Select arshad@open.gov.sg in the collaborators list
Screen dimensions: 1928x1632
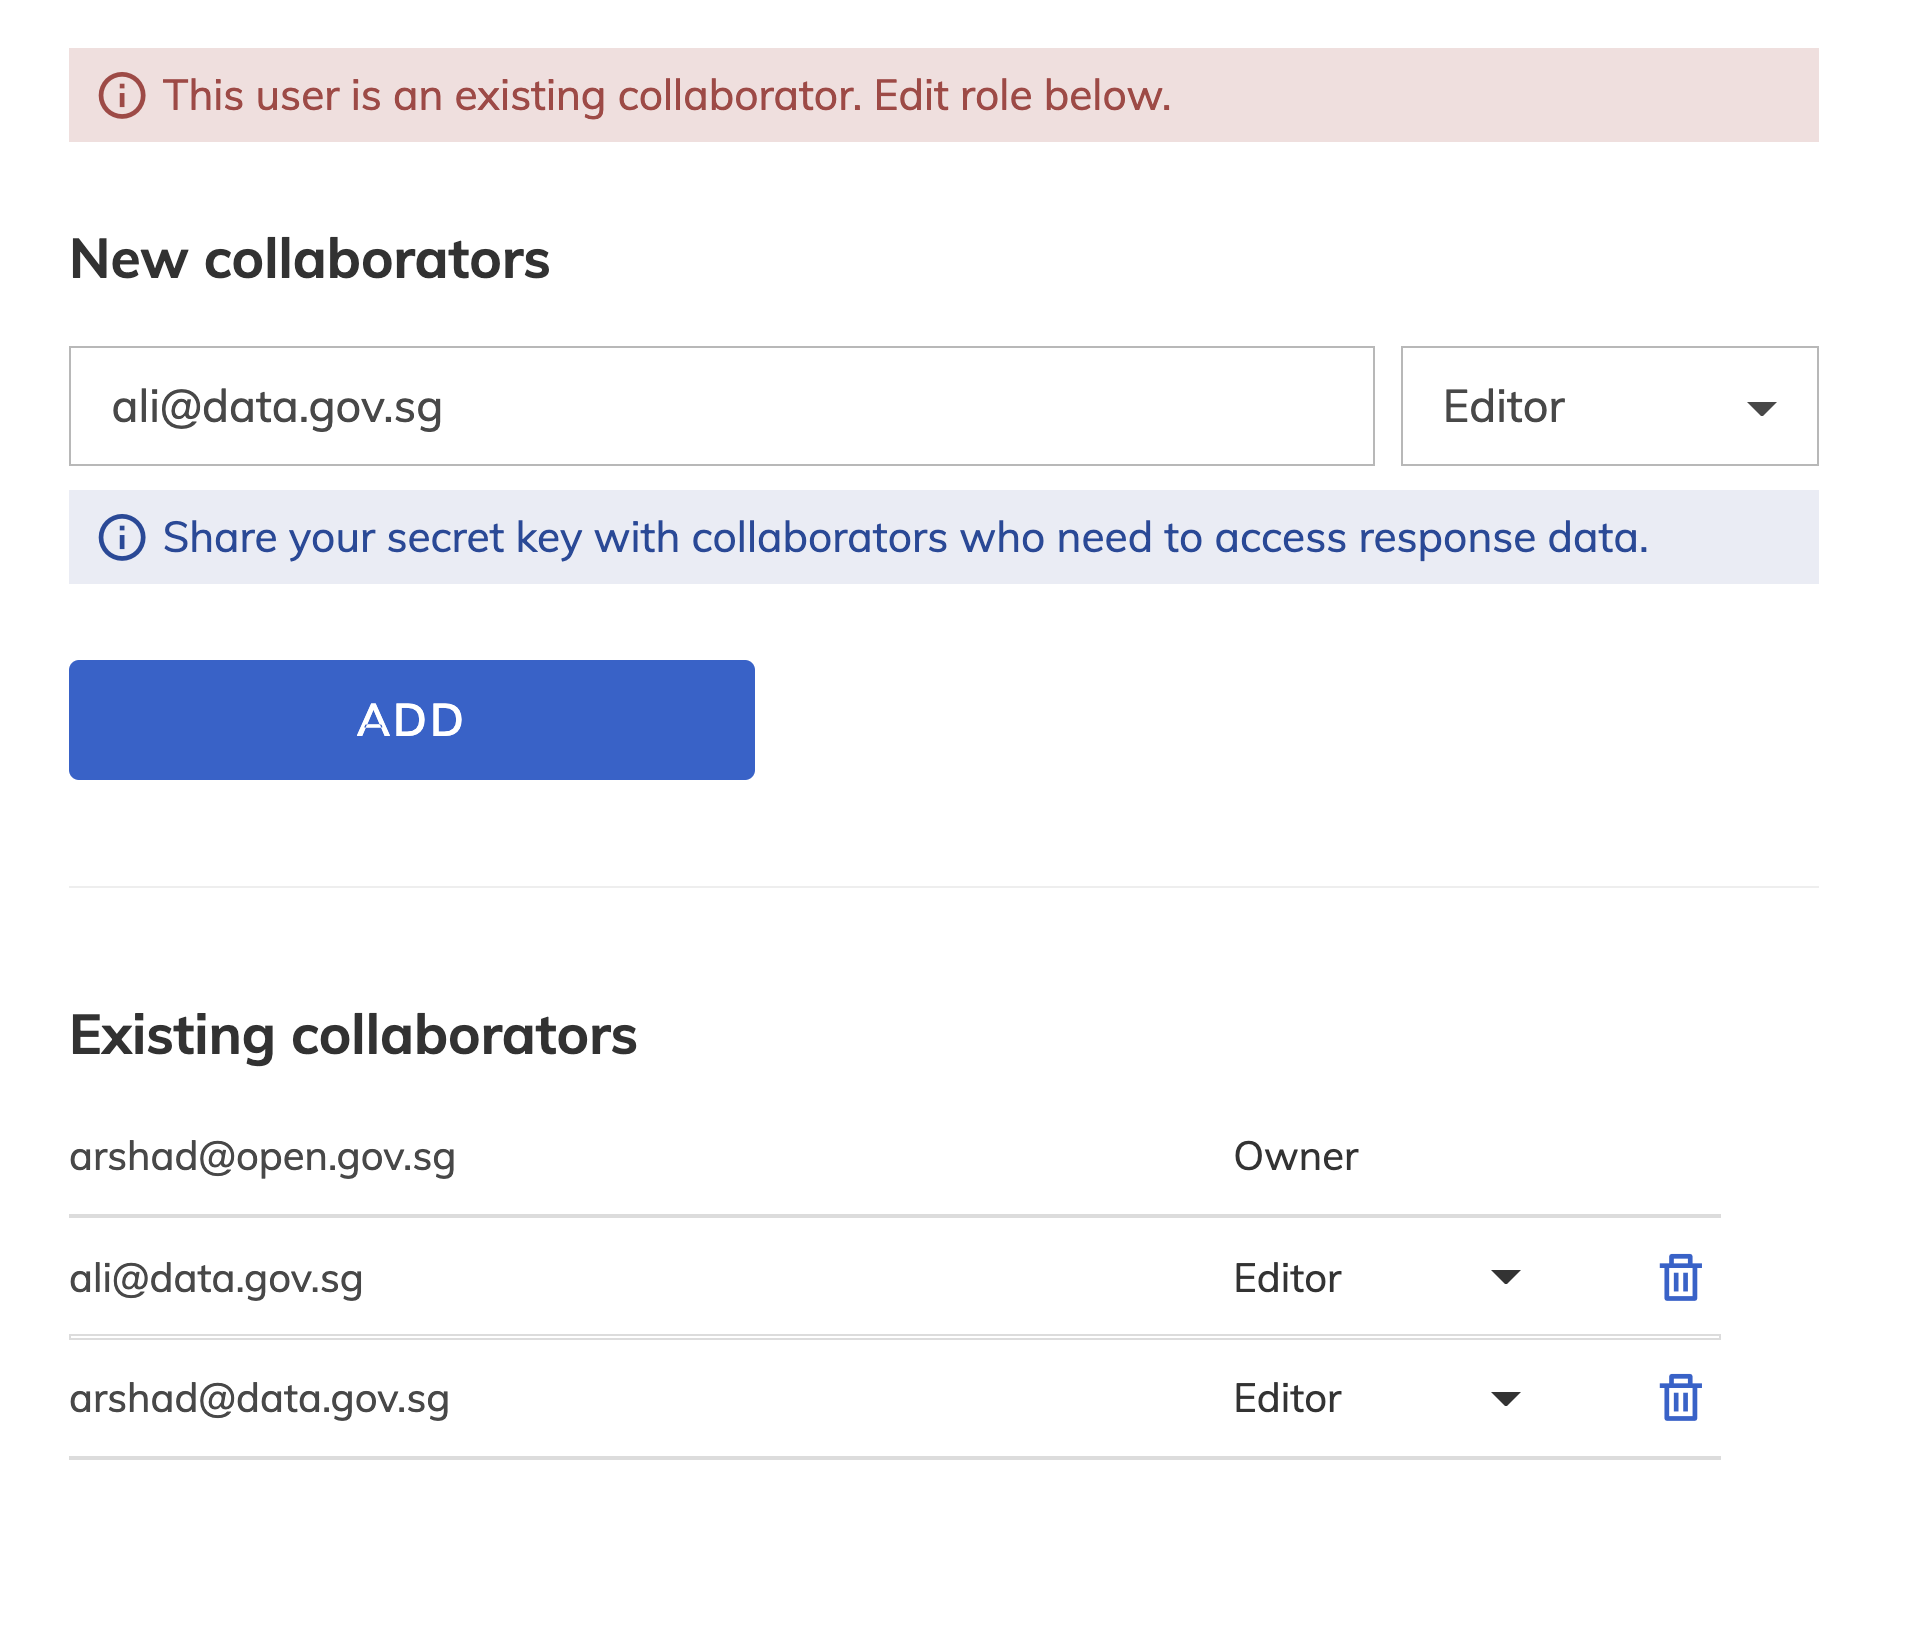click(x=263, y=1156)
